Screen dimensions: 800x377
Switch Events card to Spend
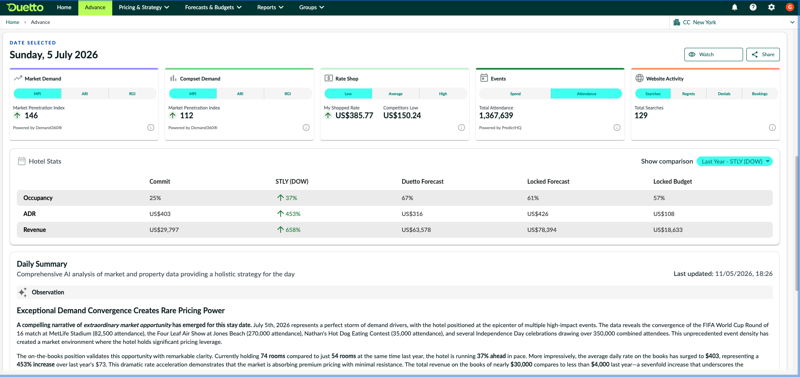[x=515, y=94]
